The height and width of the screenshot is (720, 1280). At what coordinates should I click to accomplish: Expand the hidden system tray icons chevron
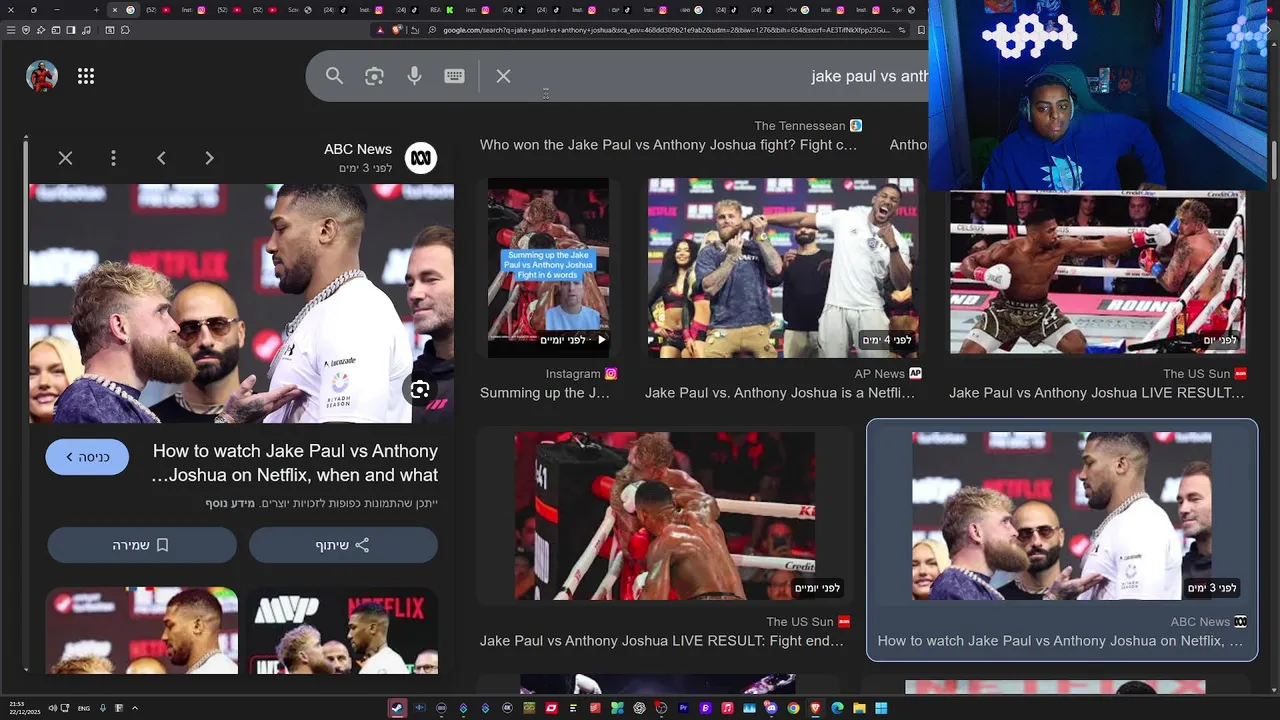[x=134, y=708]
